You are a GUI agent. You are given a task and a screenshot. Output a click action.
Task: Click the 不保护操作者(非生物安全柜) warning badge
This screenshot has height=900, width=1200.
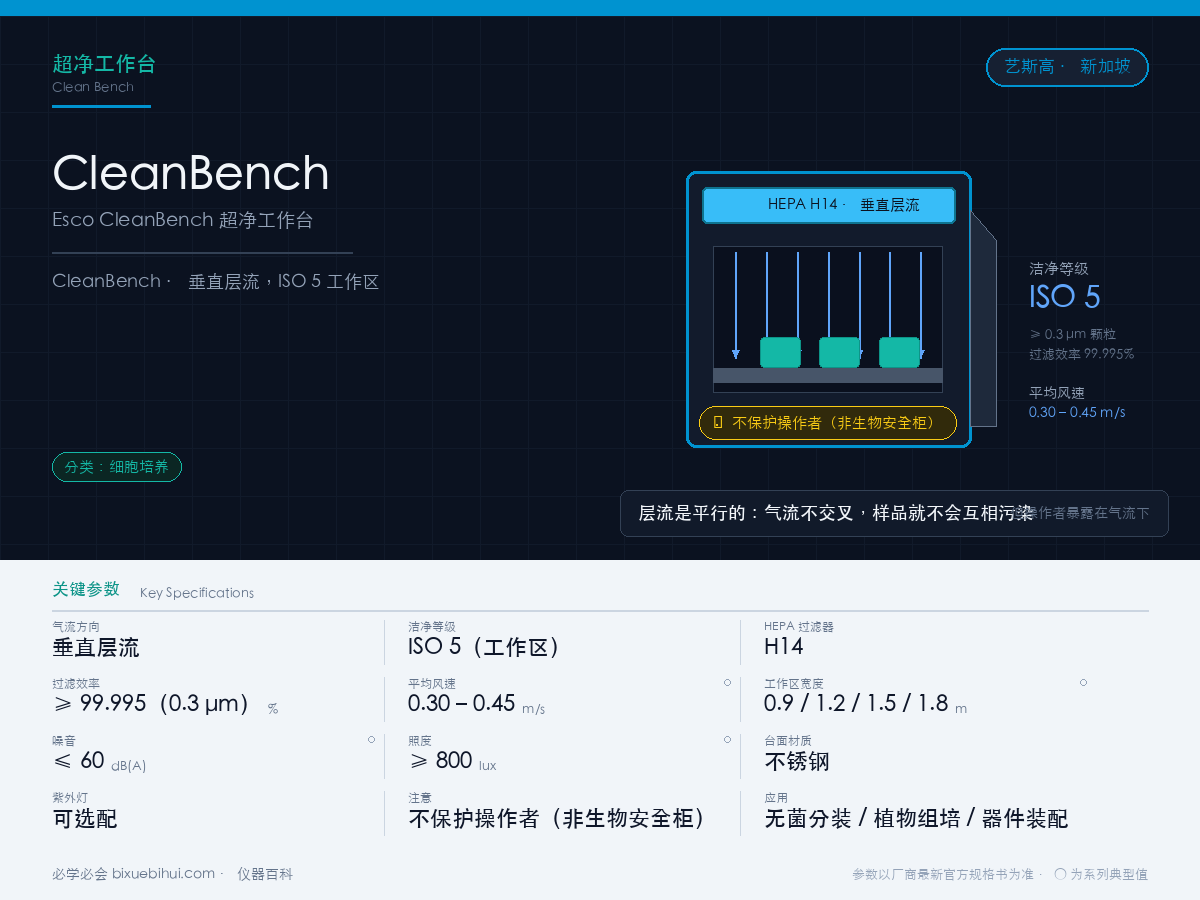(x=828, y=423)
